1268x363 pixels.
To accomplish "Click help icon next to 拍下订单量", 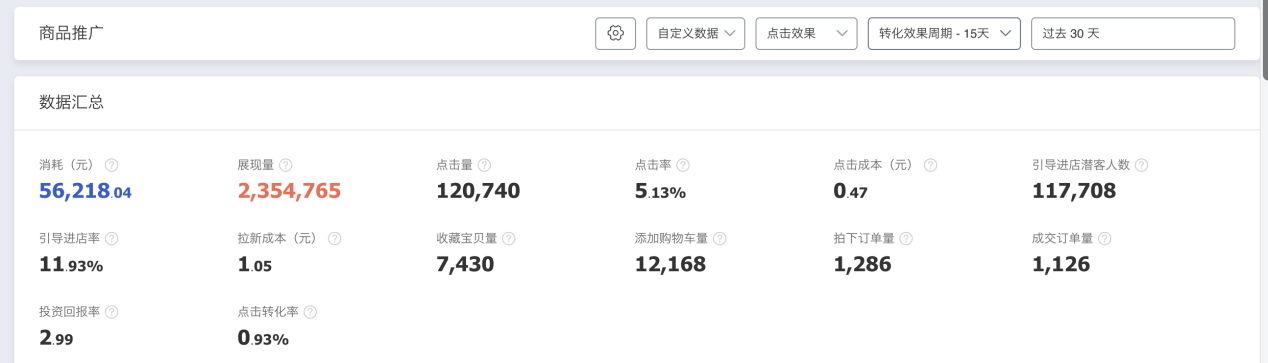I will coord(906,239).
